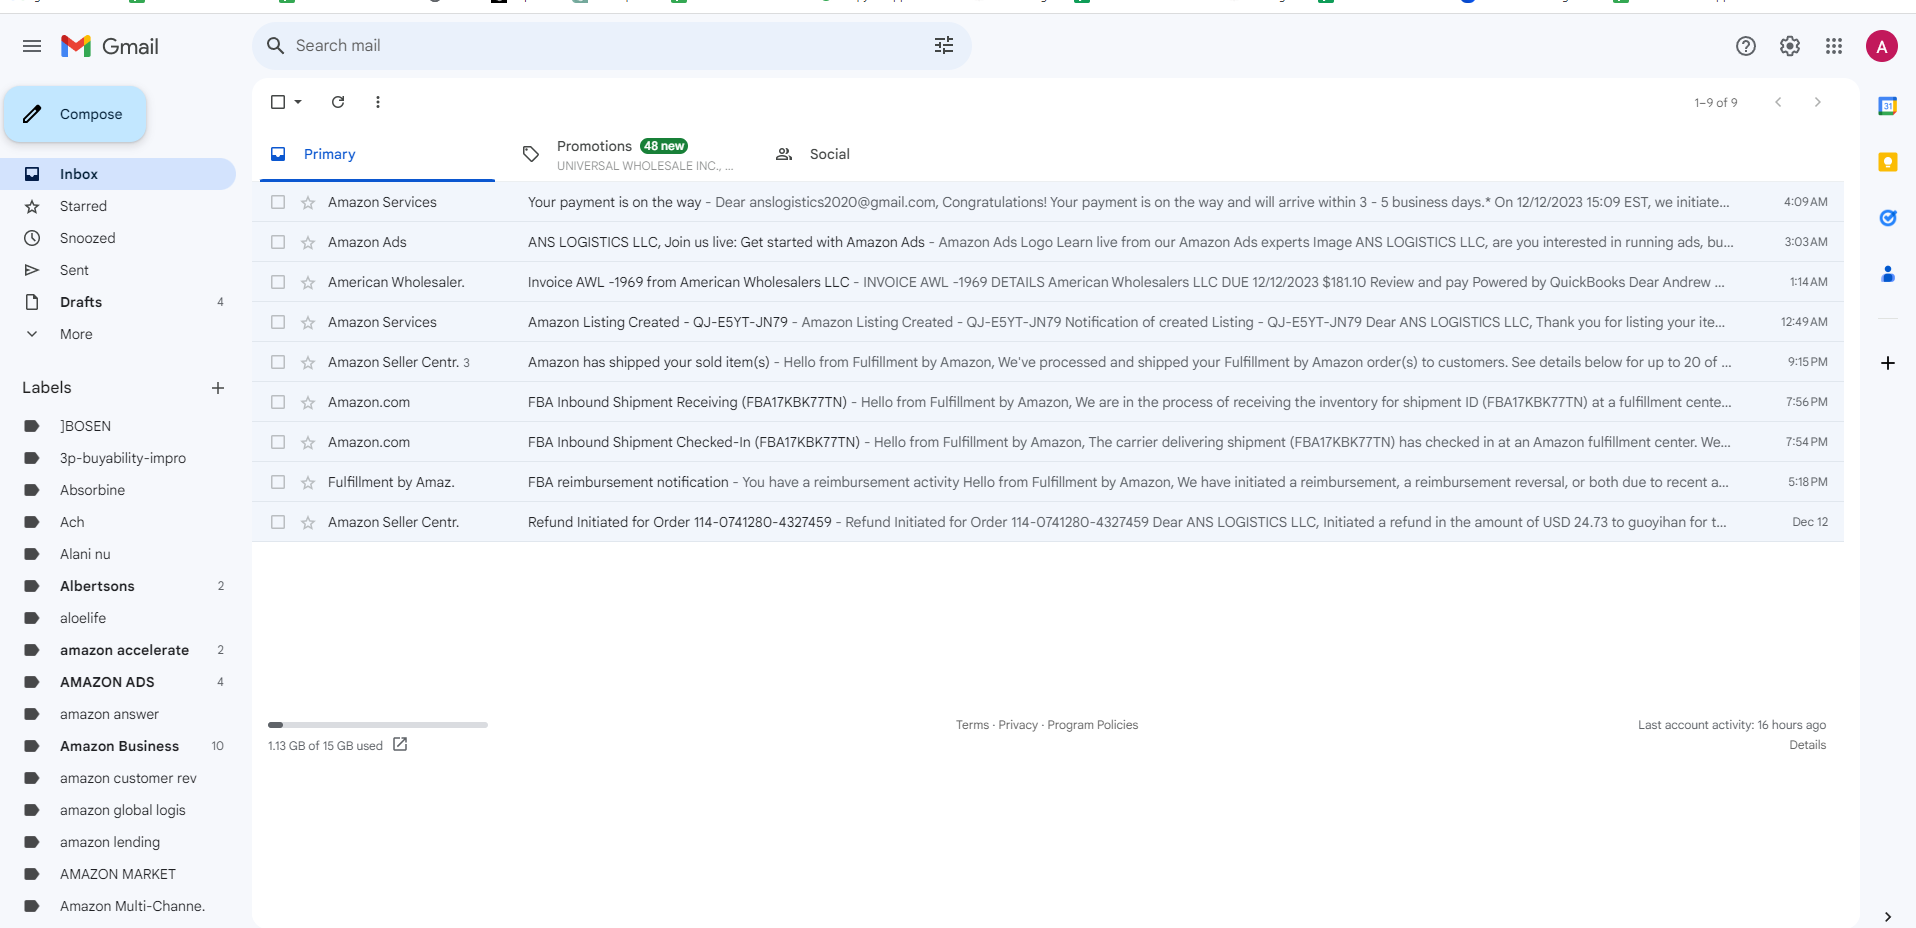This screenshot has width=1916, height=928.
Task: Get add-ons plus icon in side panel
Action: tap(1888, 363)
